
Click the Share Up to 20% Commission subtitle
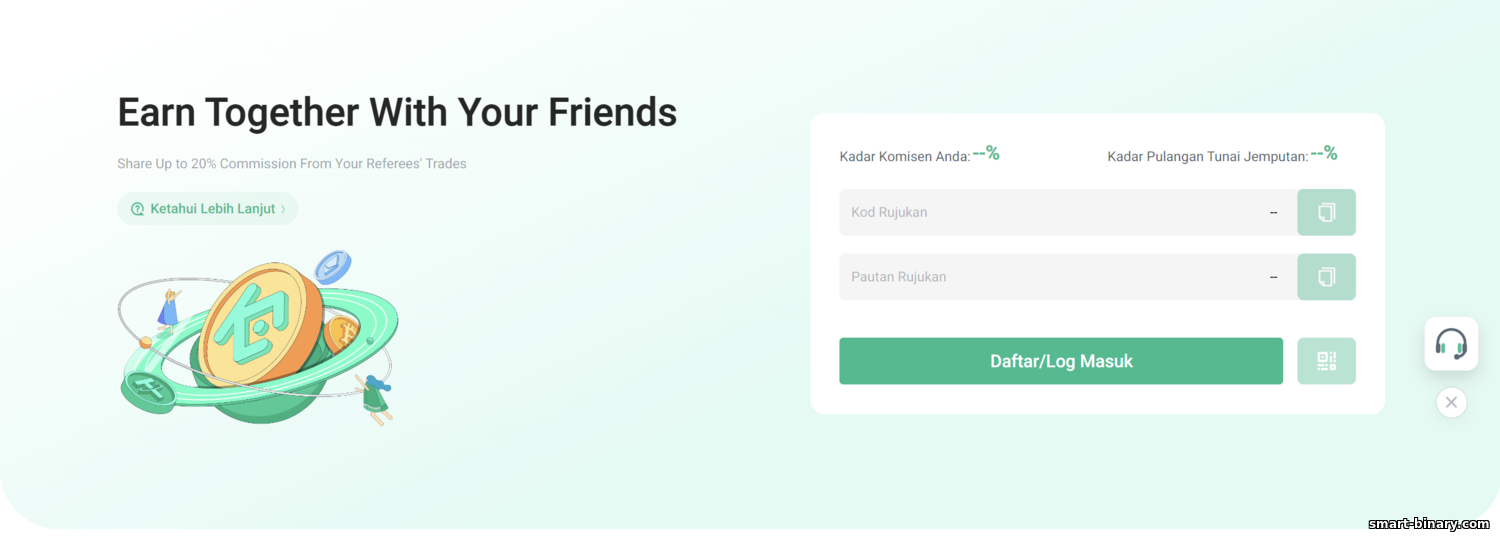click(292, 163)
